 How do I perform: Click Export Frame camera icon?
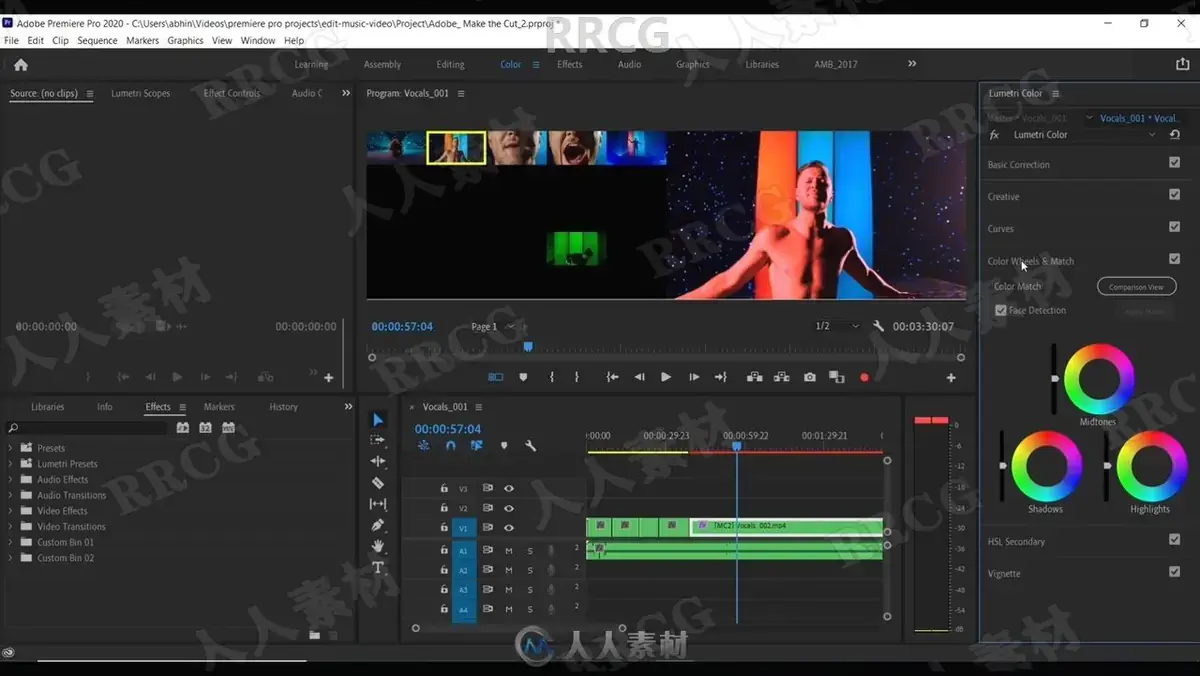(809, 377)
